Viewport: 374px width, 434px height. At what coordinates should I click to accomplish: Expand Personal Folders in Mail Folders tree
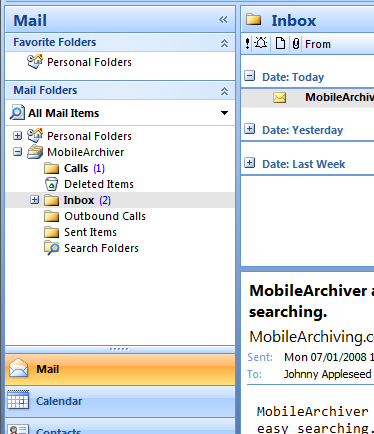(17, 136)
